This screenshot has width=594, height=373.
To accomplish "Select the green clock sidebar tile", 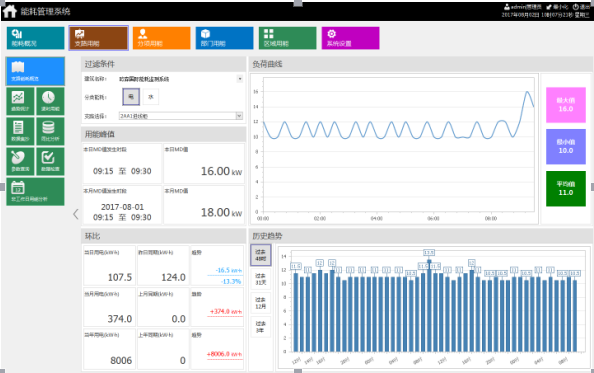I will click(x=50, y=101).
